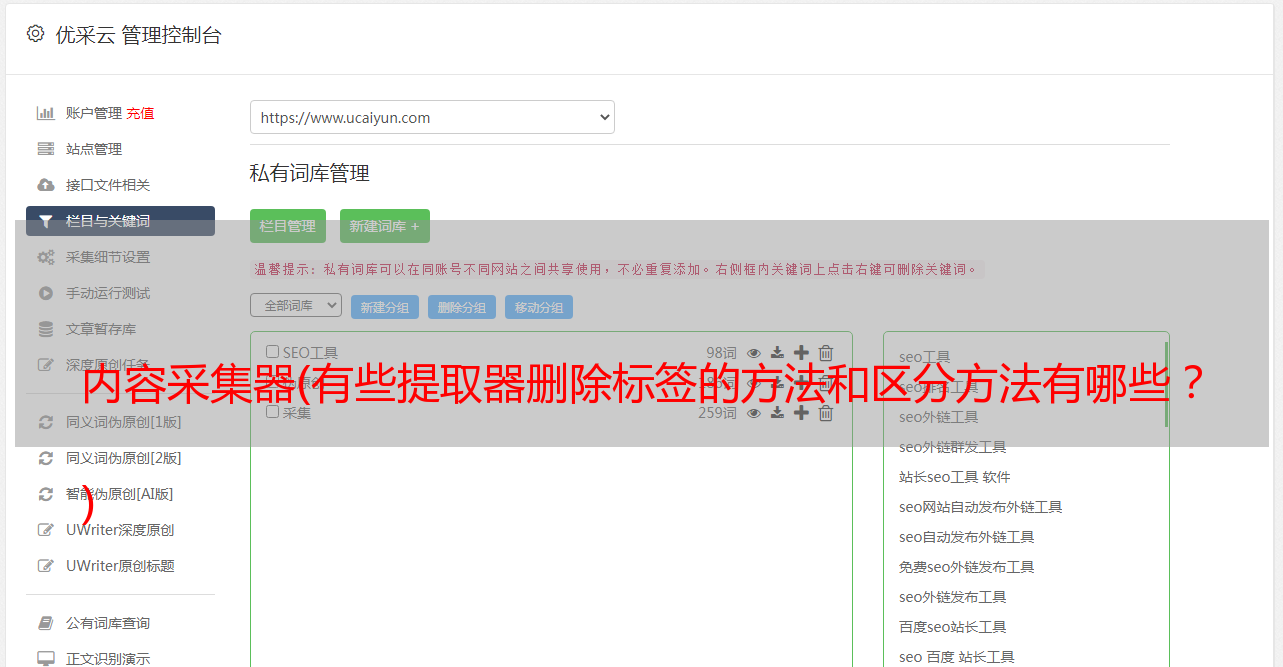Go to 站点管理 menu item
Screen dimensions: 1283x667
click(x=94, y=149)
